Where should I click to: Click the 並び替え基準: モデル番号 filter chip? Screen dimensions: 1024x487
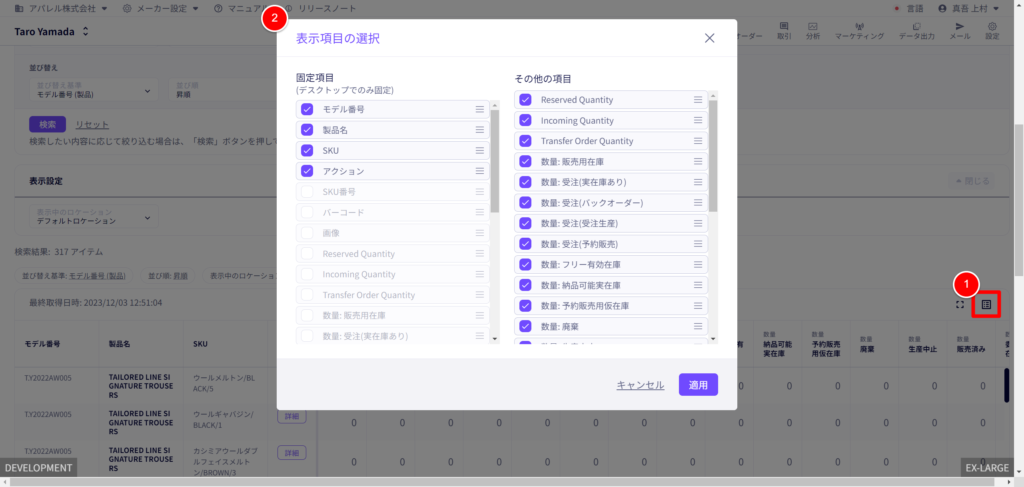coord(74,275)
